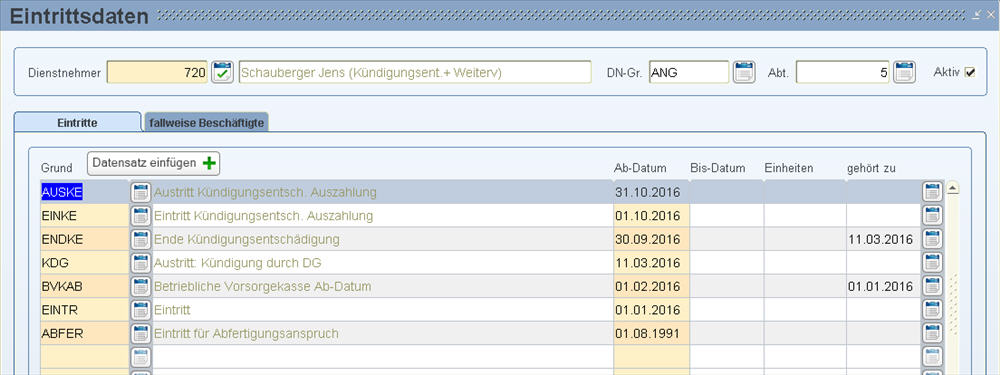Image resolution: width=1000 pixels, height=375 pixels.
Task: Open the gehört zu icon in EINKE row
Action: pyautogui.click(x=932, y=216)
